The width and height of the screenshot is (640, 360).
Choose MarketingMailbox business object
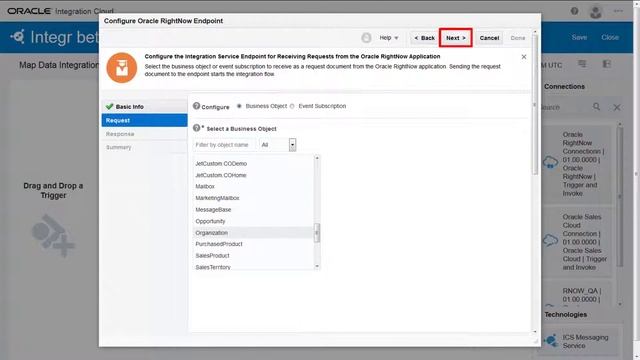click(x=217, y=198)
